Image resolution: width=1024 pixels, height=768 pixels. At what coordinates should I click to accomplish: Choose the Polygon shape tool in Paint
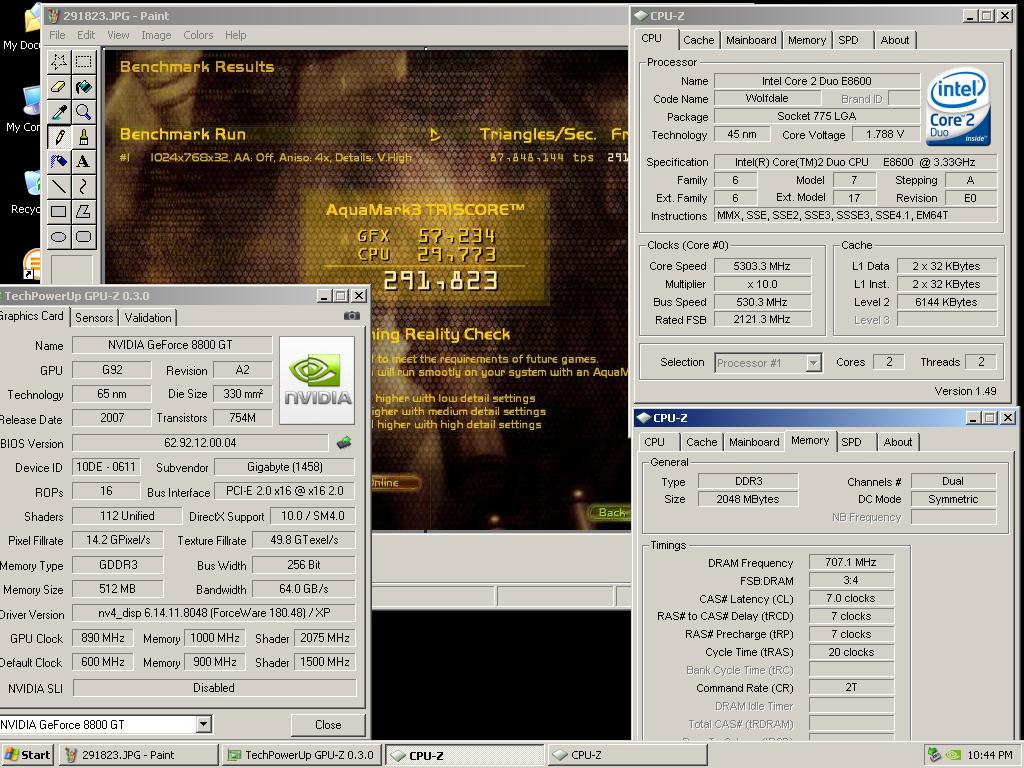[84, 212]
